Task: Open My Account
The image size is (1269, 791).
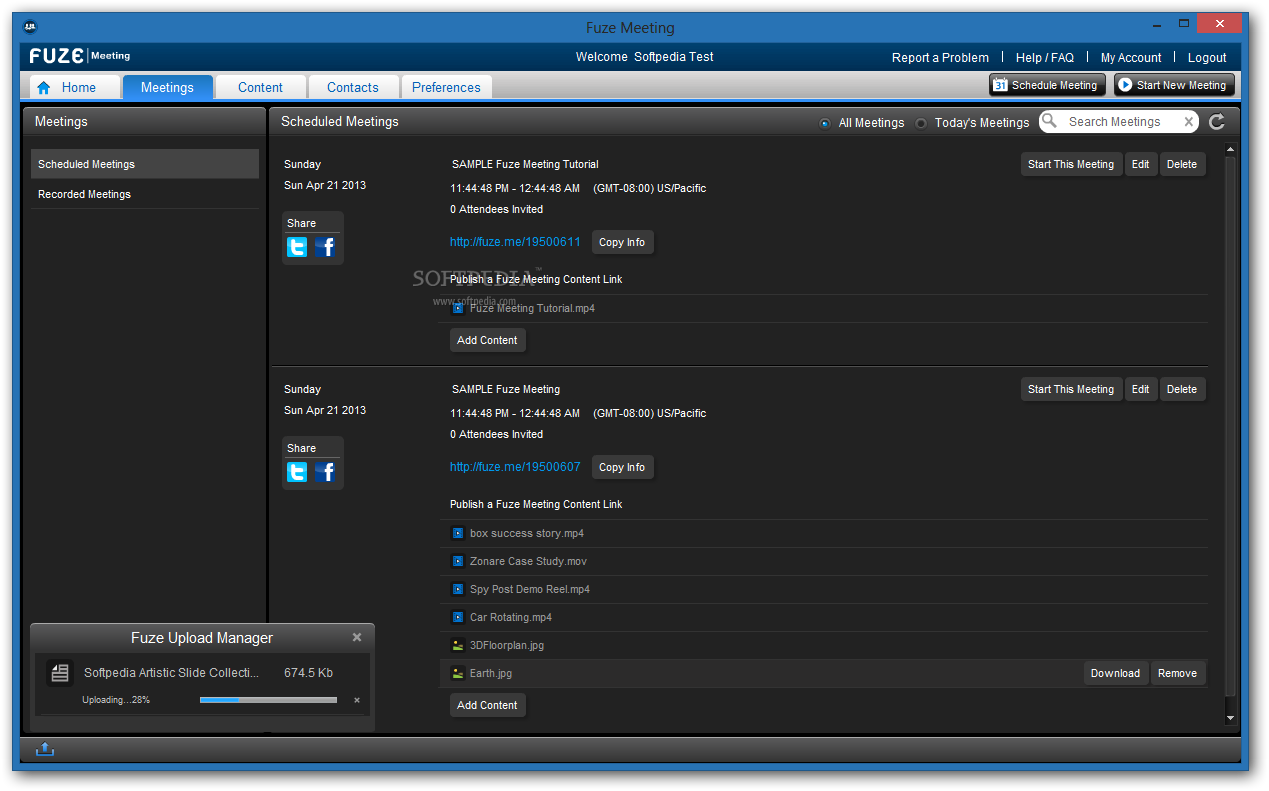Action: click(x=1131, y=58)
